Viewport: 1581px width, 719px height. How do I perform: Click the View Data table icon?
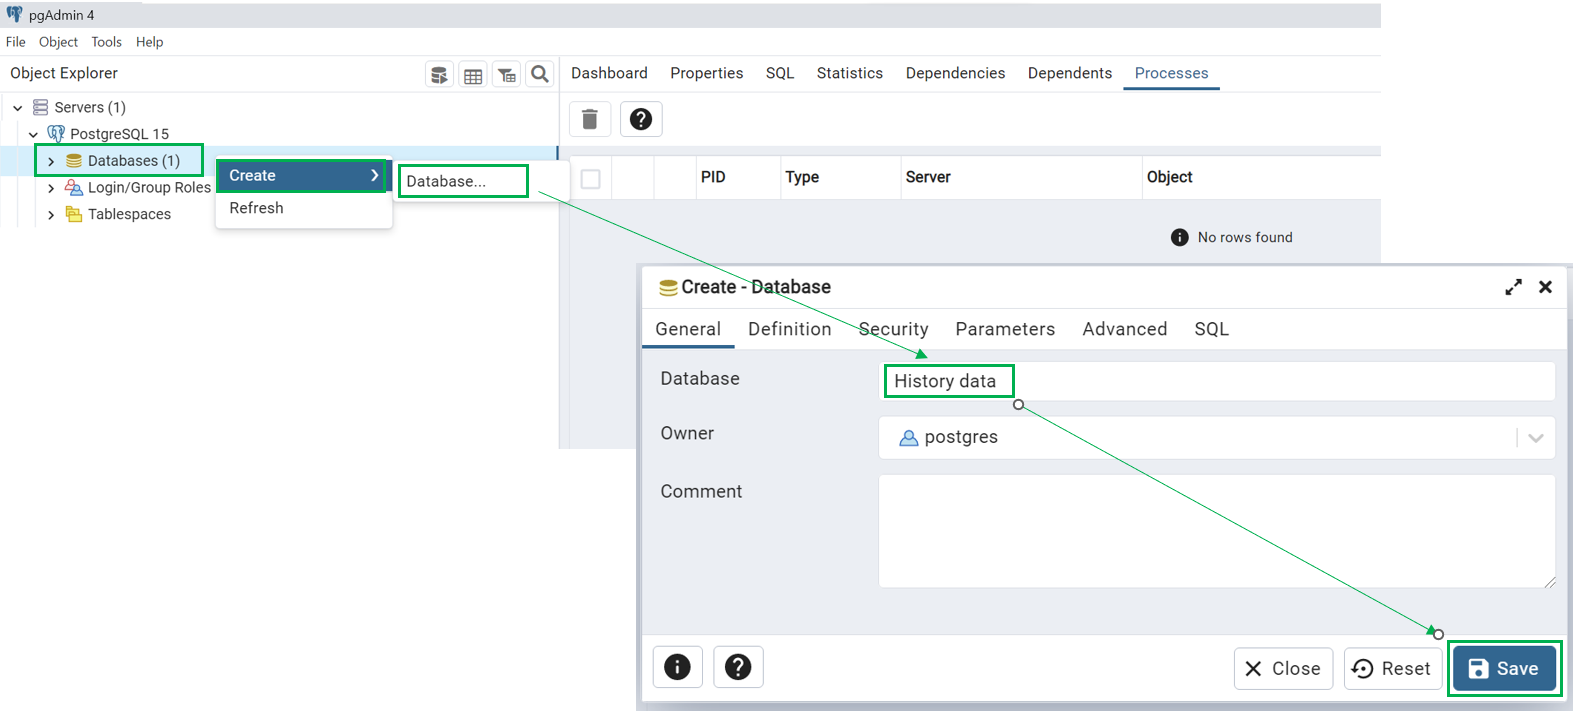click(x=473, y=75)
